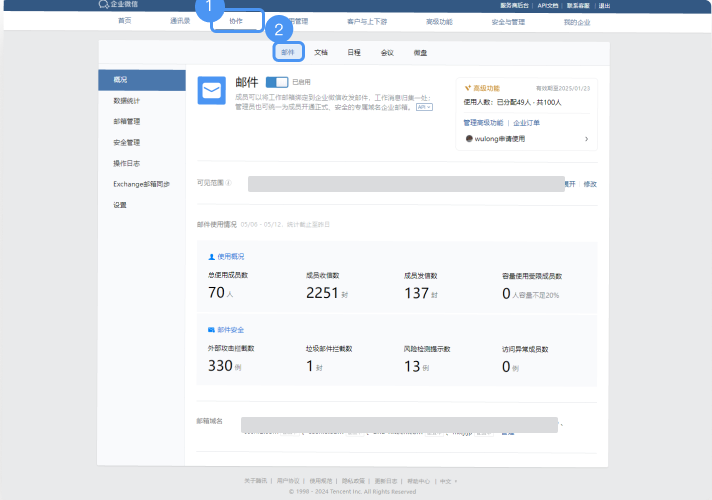Switch to the 文档 tab

[x=321, y=51]
